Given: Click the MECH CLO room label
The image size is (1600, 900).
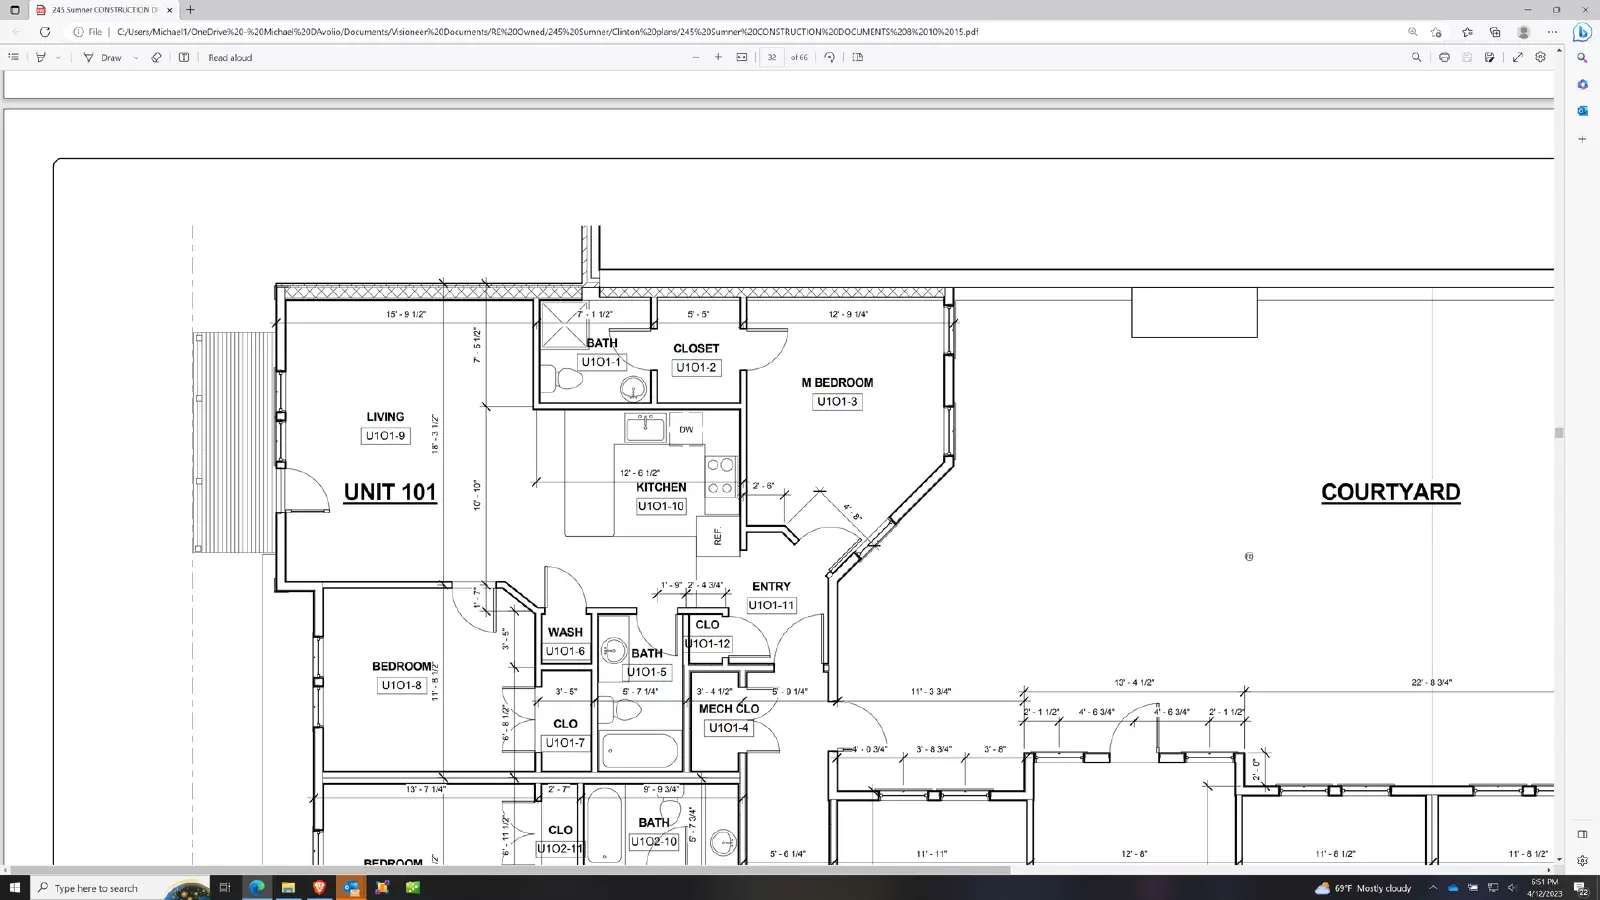Looking at the screenshot, I should 728,709.
